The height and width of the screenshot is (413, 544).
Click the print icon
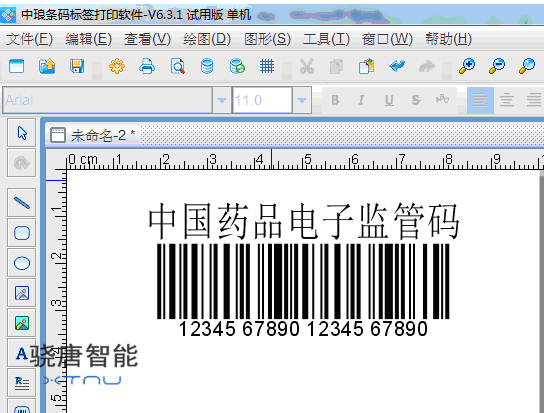(147, 66)
